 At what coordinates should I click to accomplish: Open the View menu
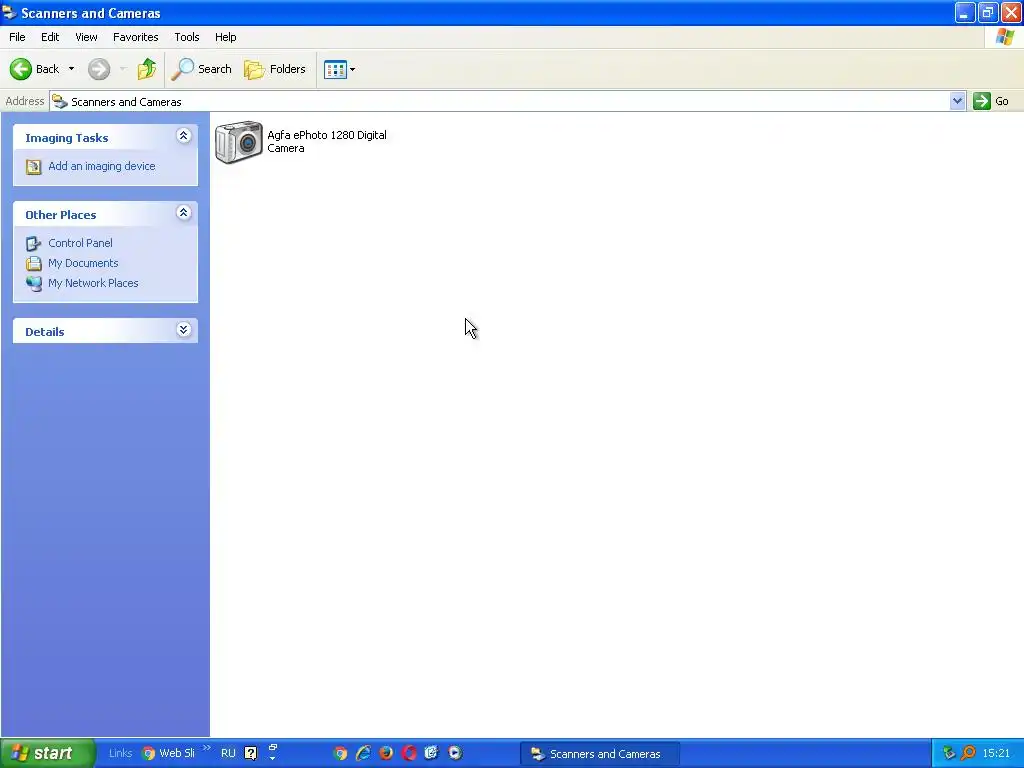coord(86,37)
